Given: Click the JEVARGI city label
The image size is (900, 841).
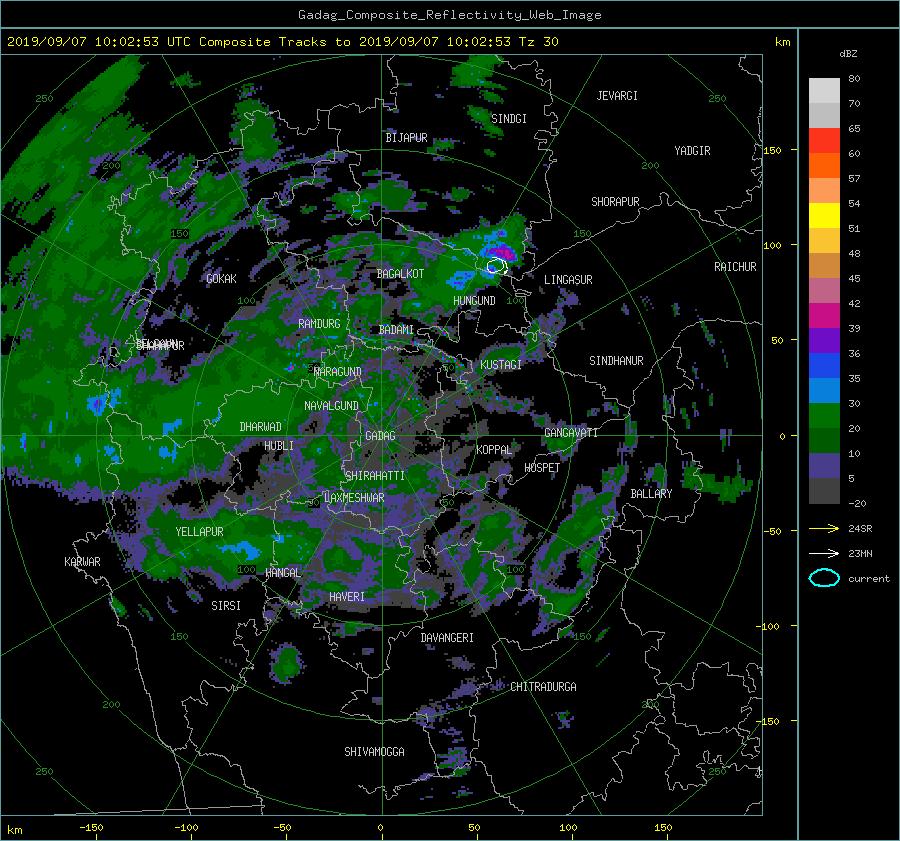Looking at the screenshot, I should [617, 96].
